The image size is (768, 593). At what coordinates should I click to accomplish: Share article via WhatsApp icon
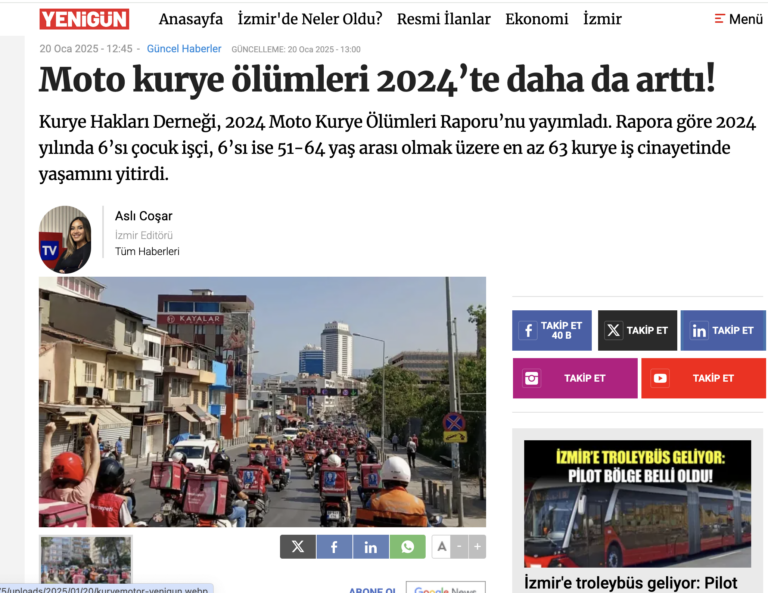[408, 546]
